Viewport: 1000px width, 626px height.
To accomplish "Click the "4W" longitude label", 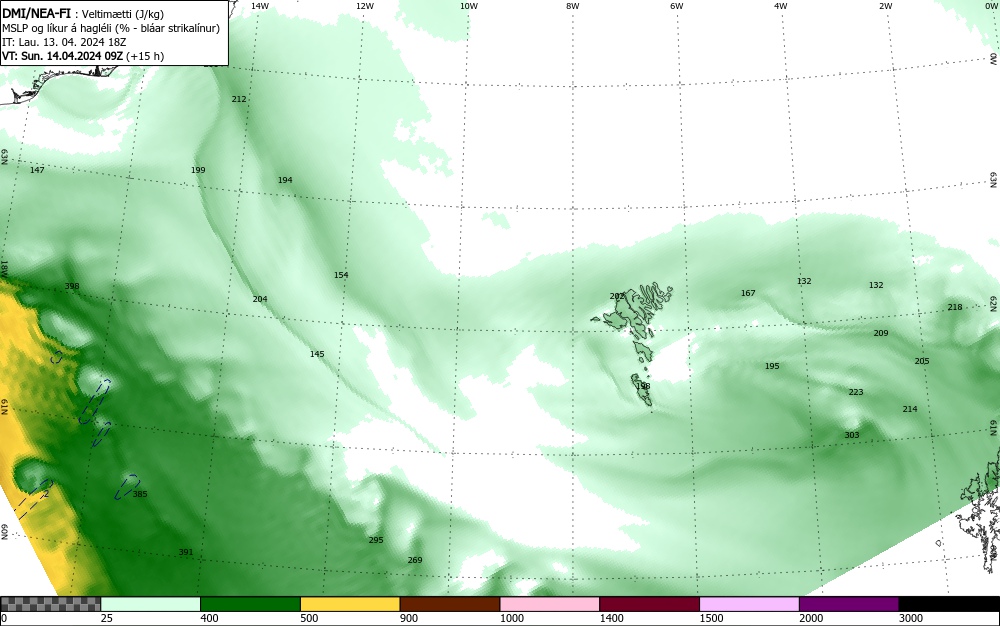I will (781, 6).
